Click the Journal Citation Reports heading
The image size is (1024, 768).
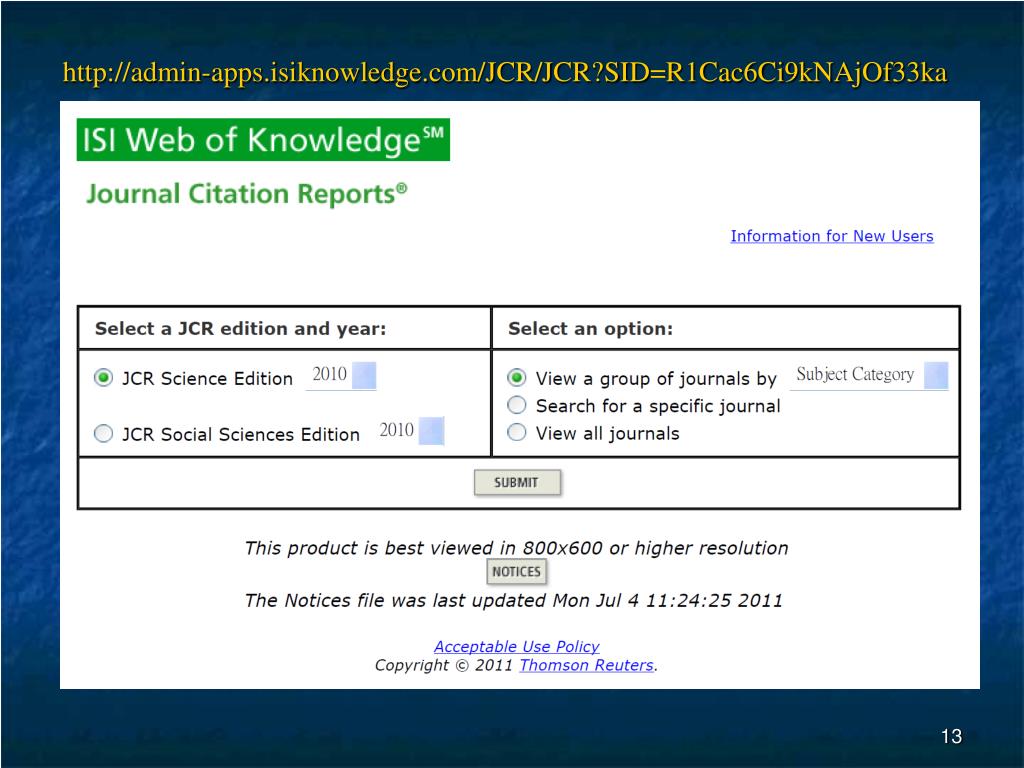click(247, 194)
